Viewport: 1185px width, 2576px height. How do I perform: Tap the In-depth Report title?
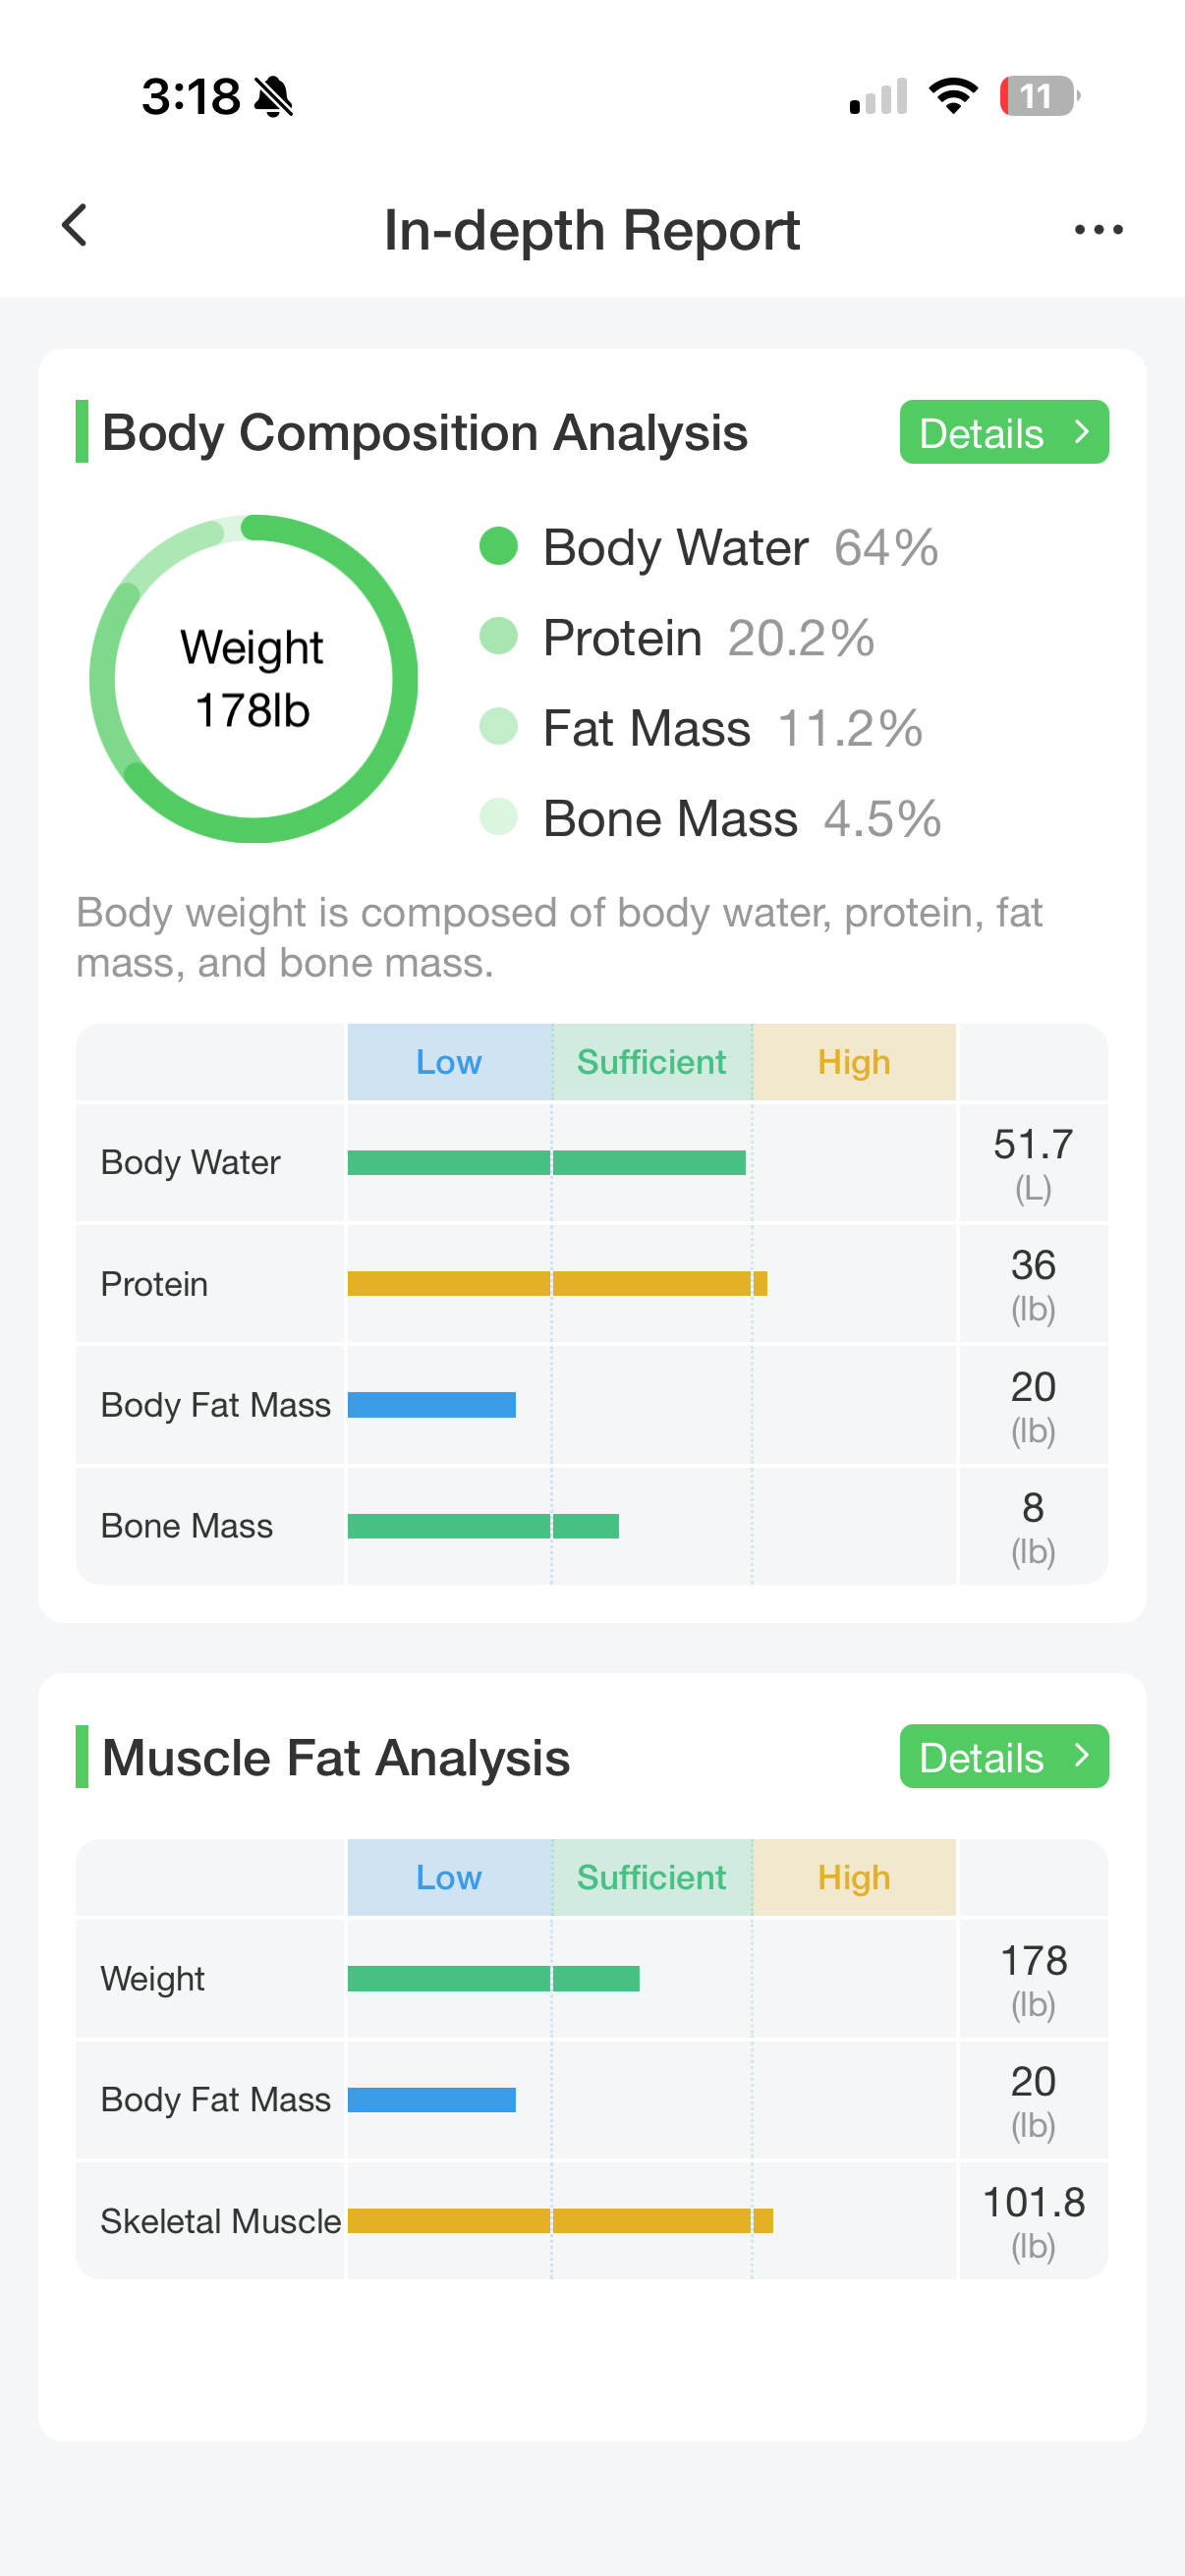[592, 230]
